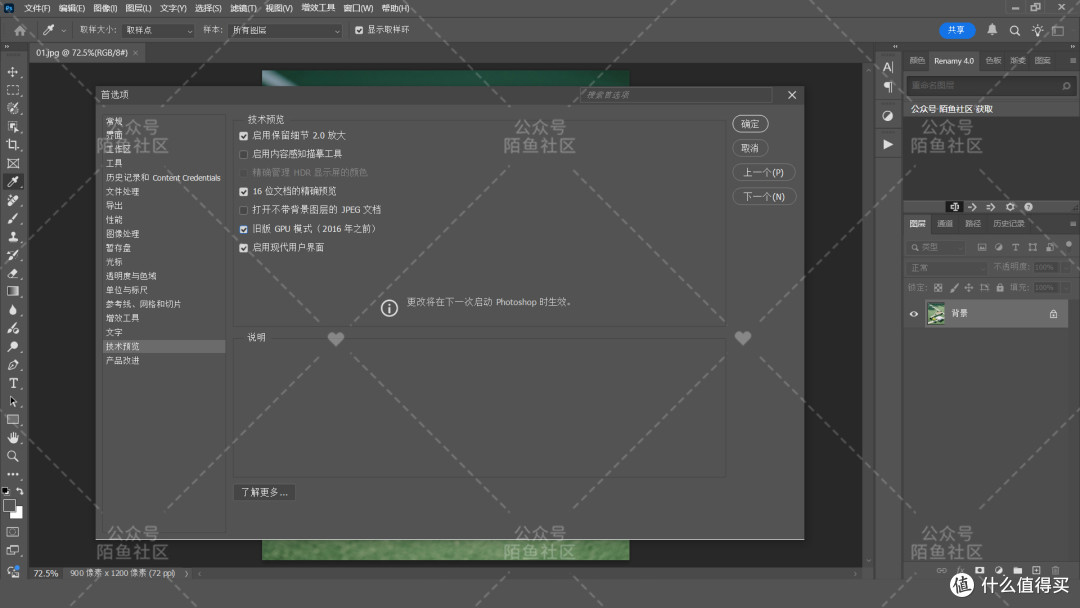Click the 搜索首选项 search field
Image resolution: width=1080 pixels, height=608 pixels.
tap(676, 95)
